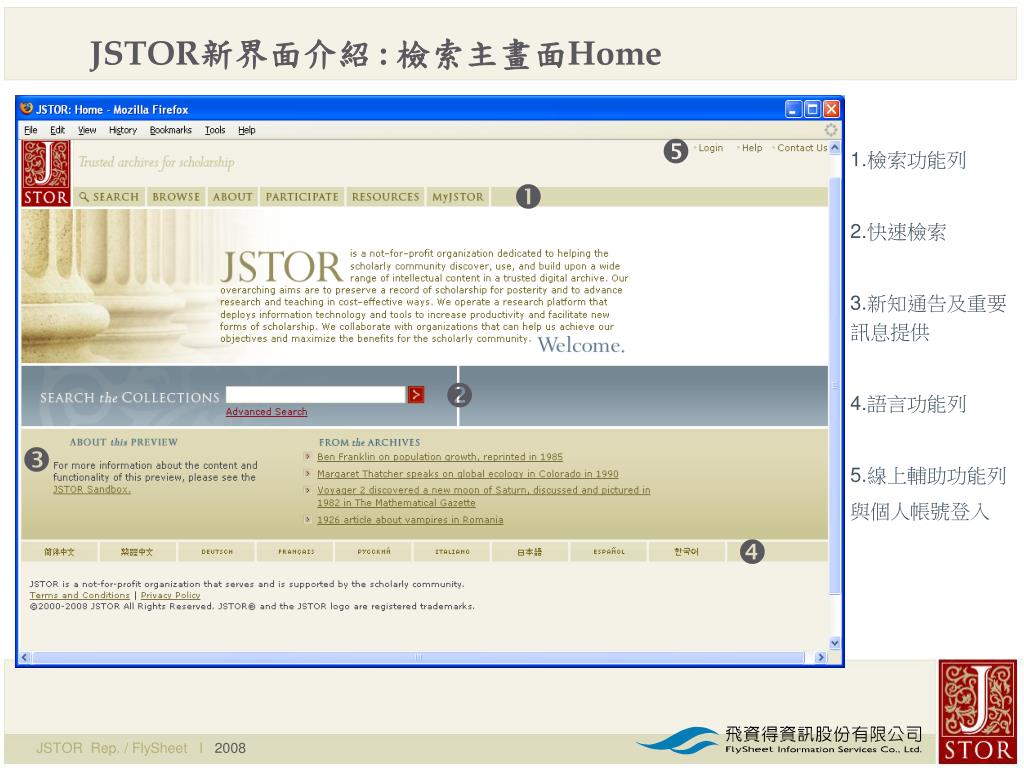Image resolution: width=1024 pixels, height=768 pixels.
Task: Switch language to Japanese 日本語
Action: pos(530,552)
